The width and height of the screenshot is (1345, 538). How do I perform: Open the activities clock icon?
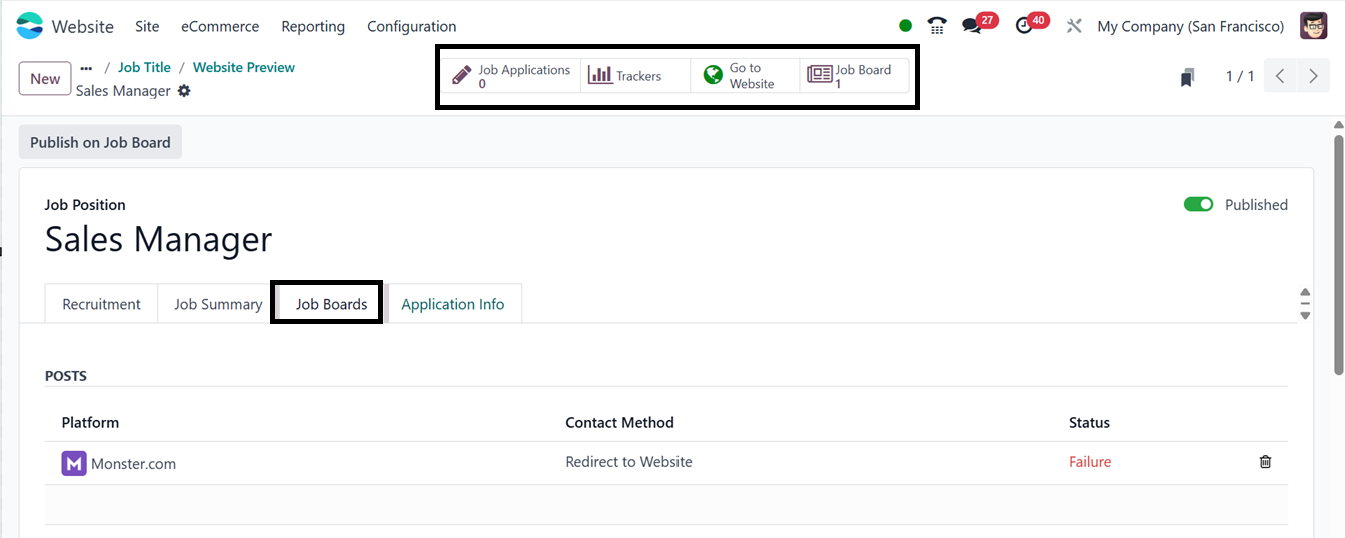coord(1024,26)
